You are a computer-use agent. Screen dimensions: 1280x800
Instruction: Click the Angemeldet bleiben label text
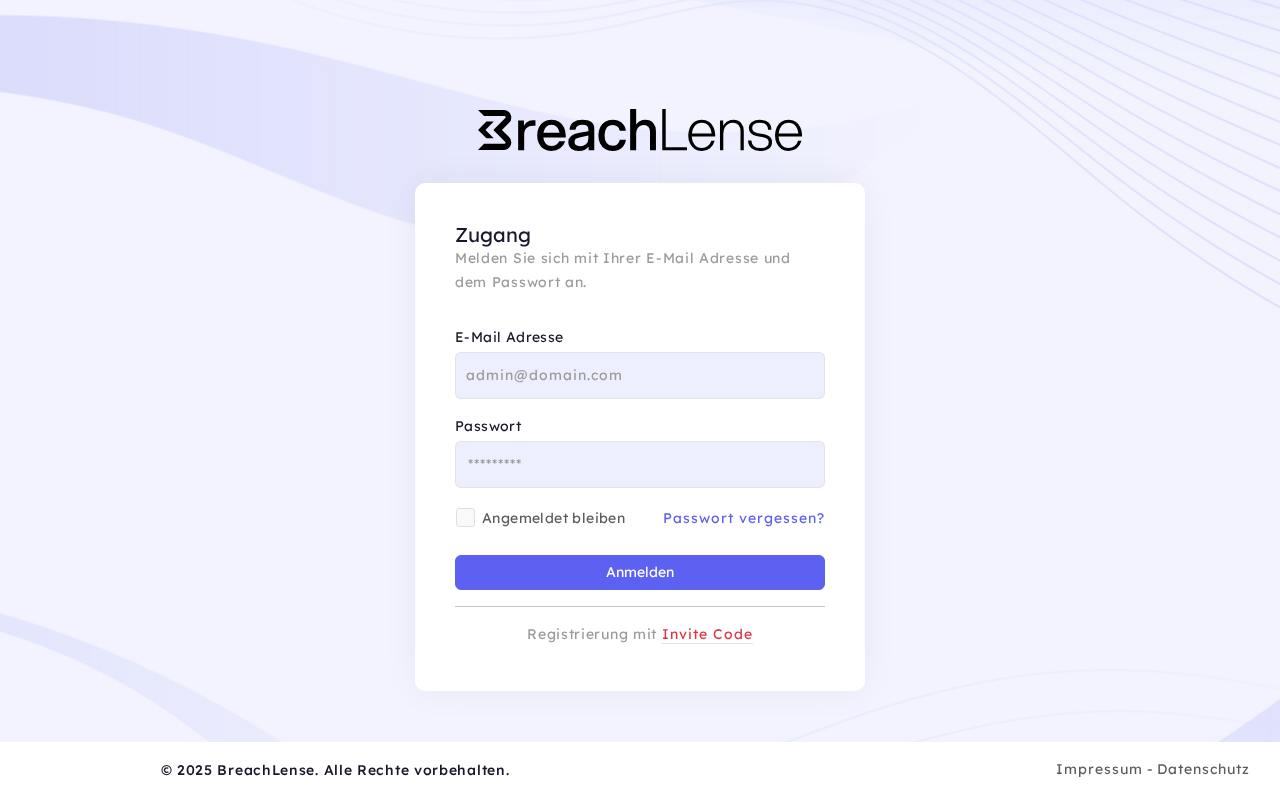pyautogui.click(x=553, y=518)
